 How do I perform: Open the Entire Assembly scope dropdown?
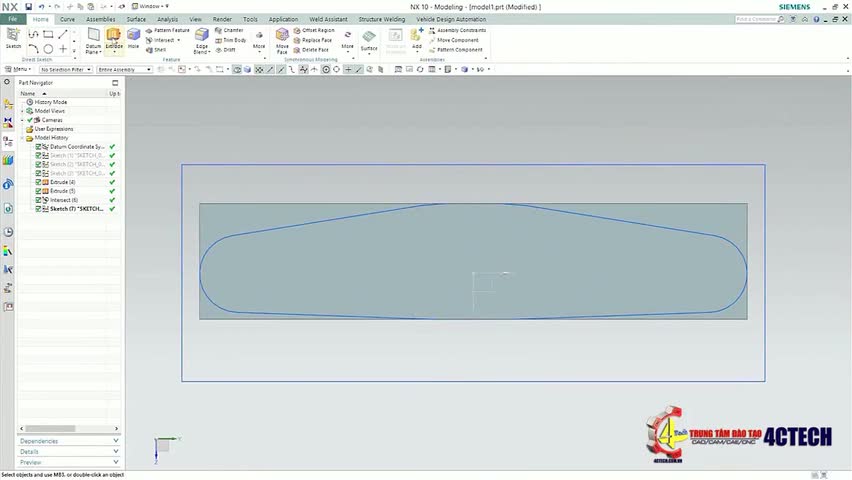pyautogui.click(x=124, y=70)
